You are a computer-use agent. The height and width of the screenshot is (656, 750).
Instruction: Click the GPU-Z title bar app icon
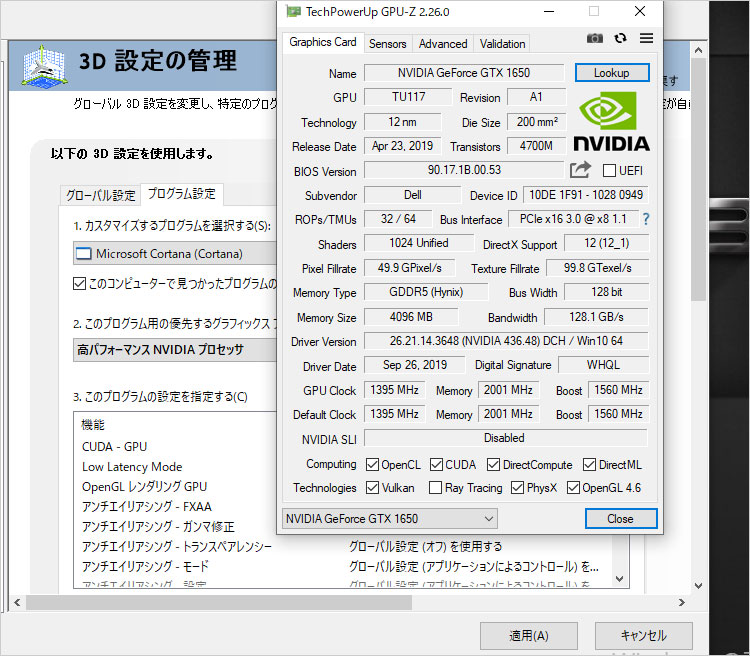pyautogui.click(x=293, y=11)
